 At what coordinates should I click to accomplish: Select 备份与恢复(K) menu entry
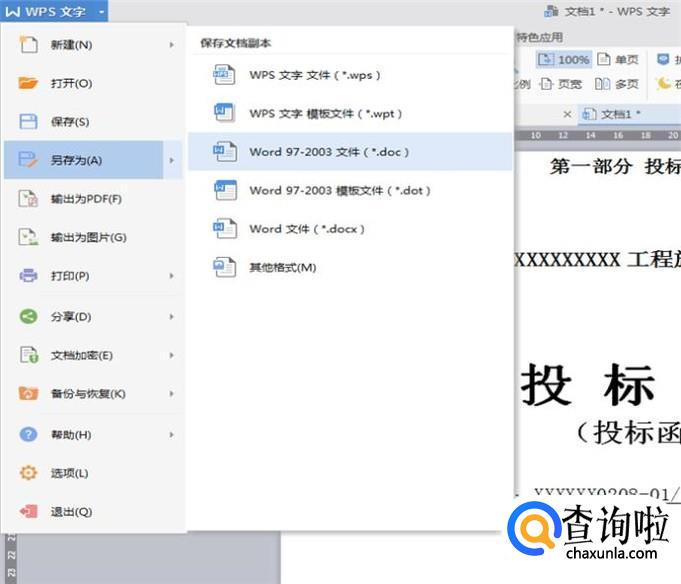click(x=93, y=394)
